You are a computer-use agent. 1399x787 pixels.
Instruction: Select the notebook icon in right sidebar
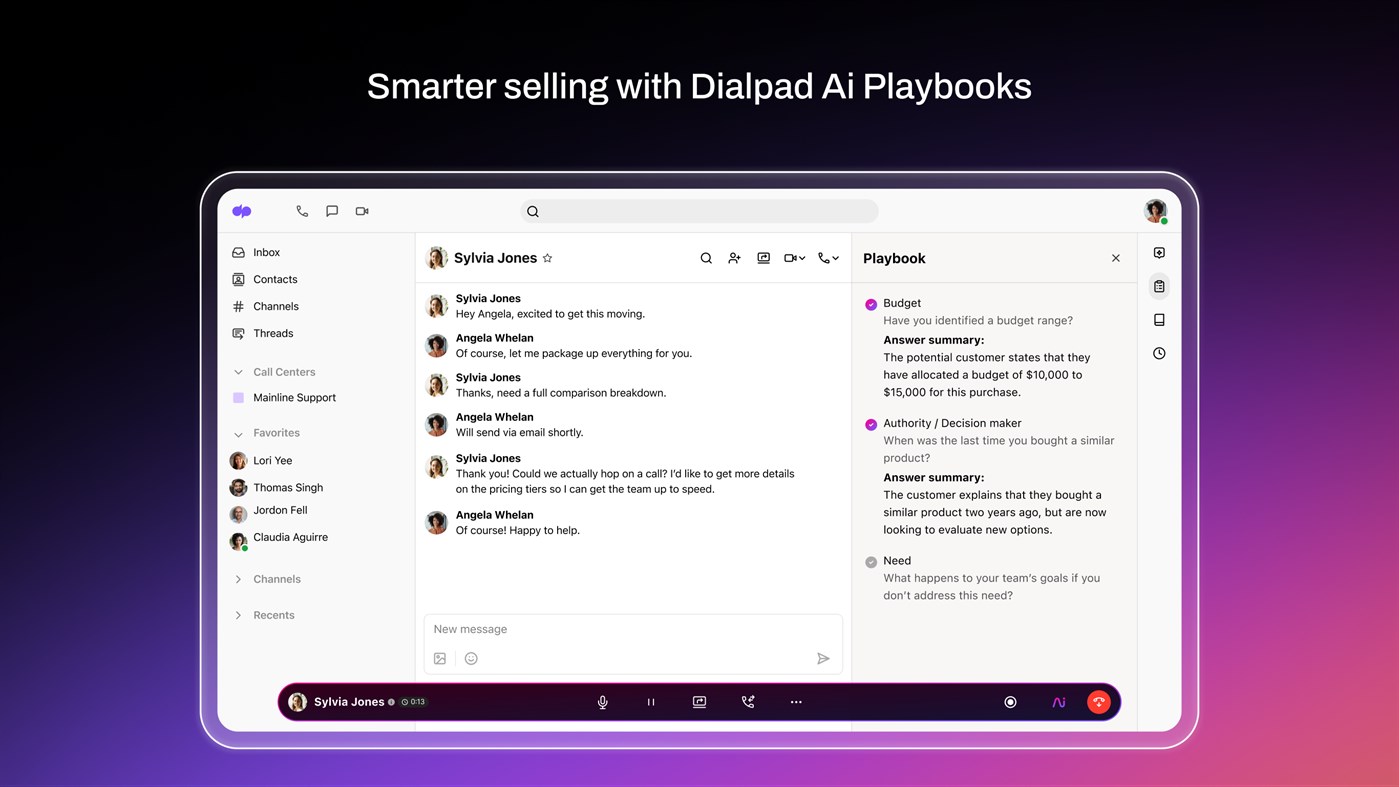(x=1158, y=319)
